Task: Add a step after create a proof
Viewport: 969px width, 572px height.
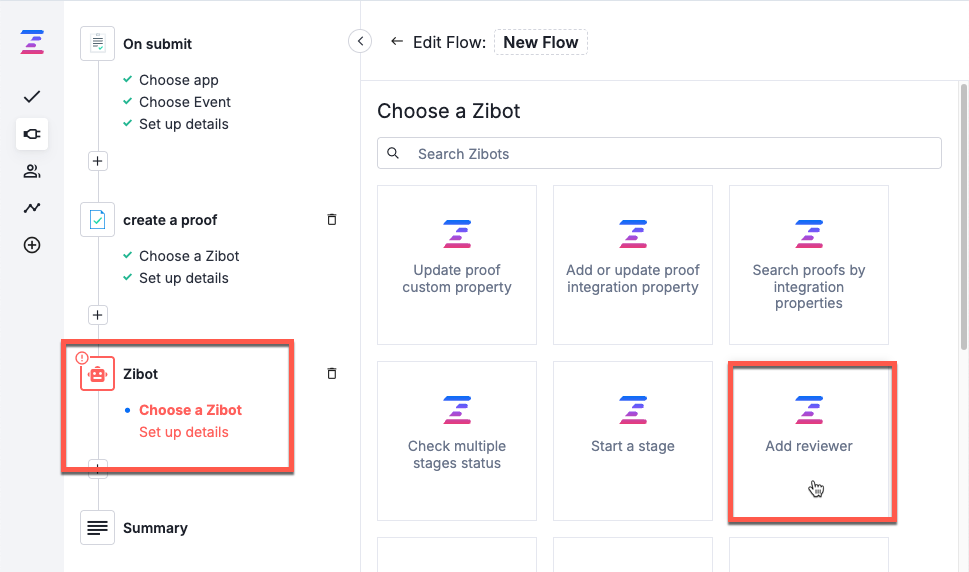Action: click(97, 315)
